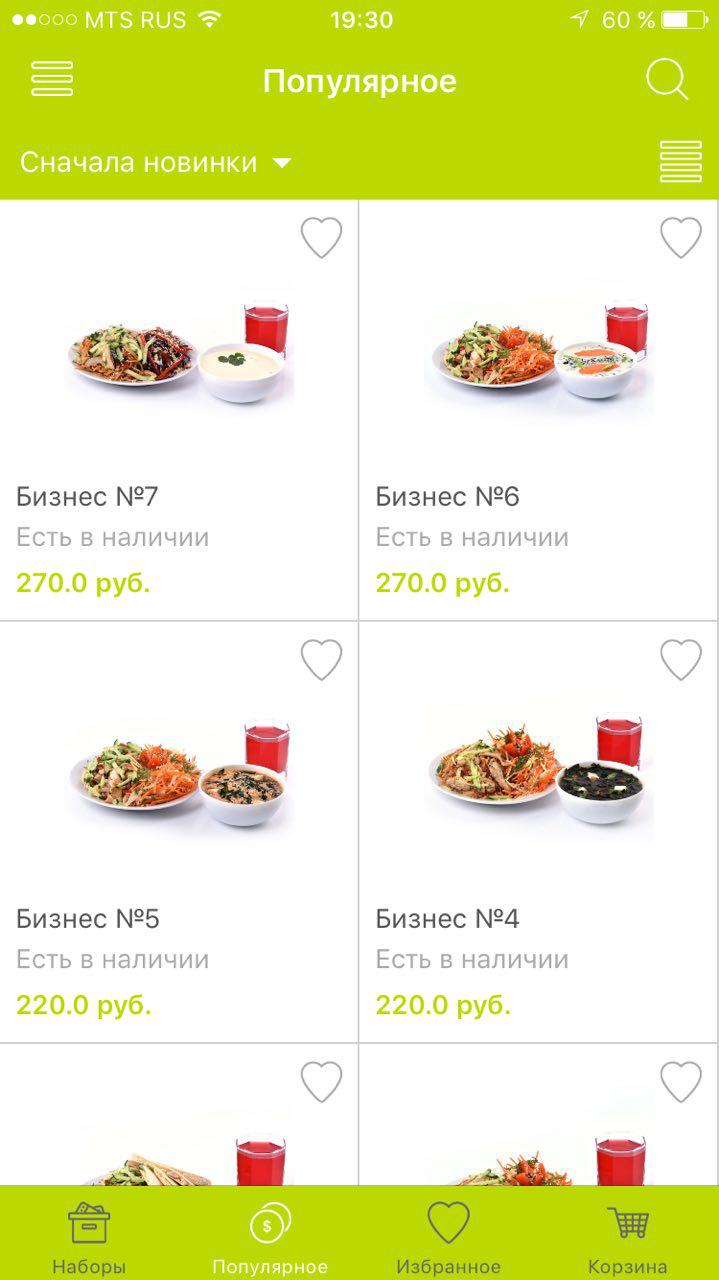Viewport: 719px width, 1280px height.
Task: Like Бизнес №4 via heart icon
Action: coord(681,660)
